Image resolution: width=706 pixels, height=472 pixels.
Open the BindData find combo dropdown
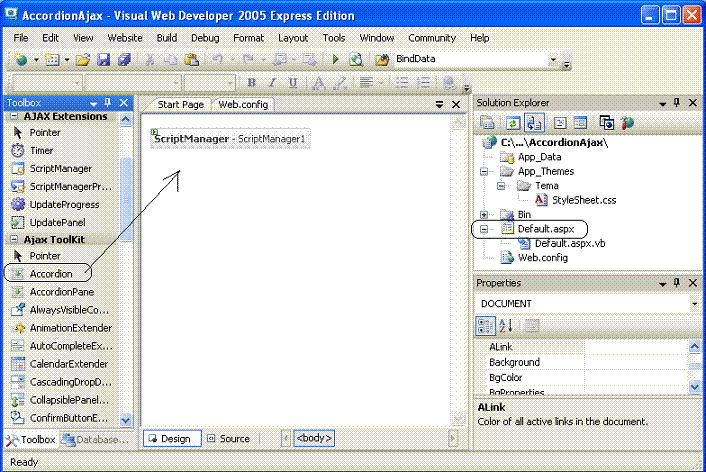[553, 59]
